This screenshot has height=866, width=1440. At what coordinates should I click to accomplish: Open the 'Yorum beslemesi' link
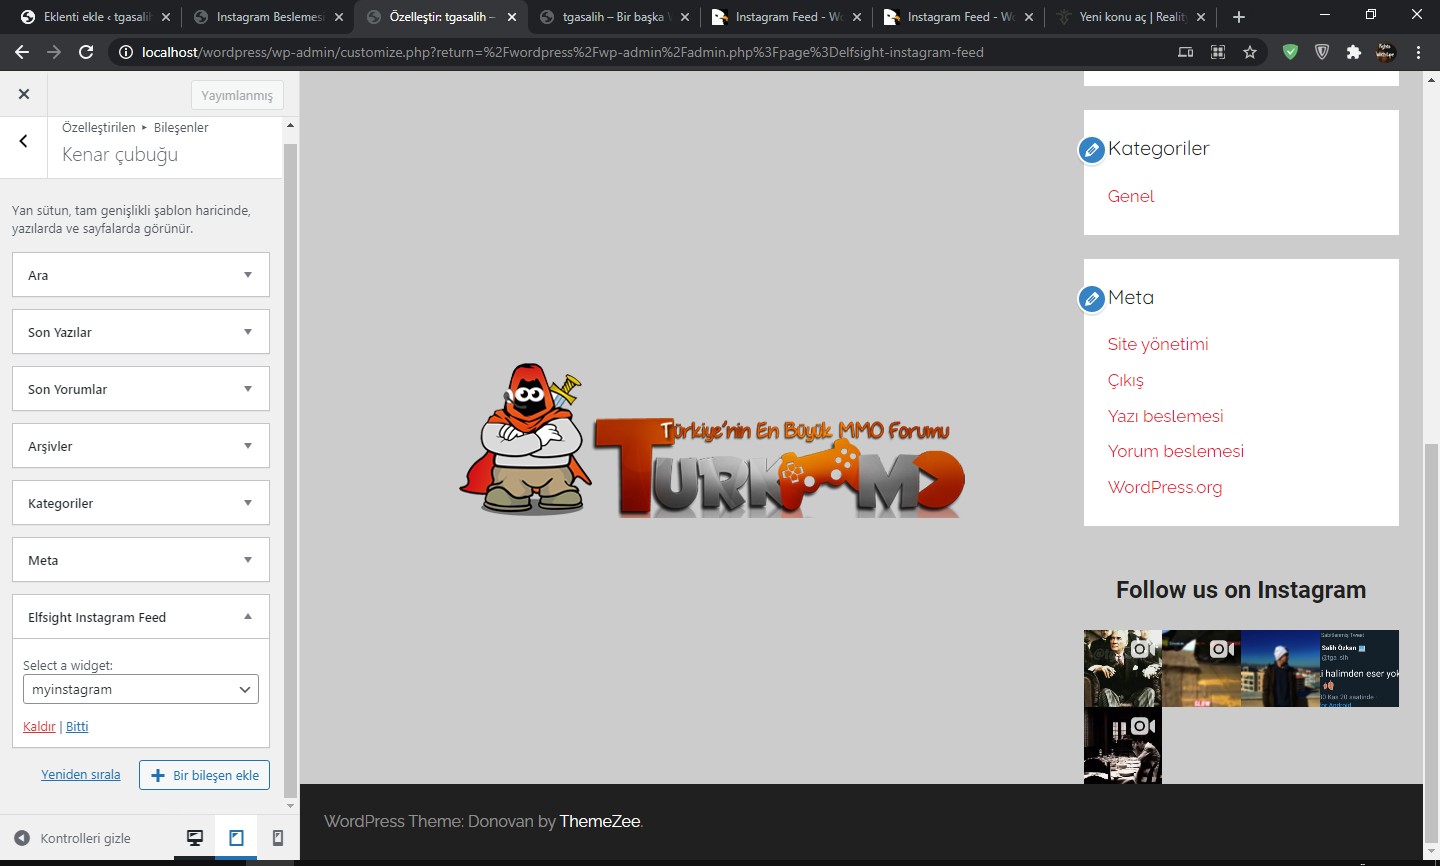point(1176,451)
